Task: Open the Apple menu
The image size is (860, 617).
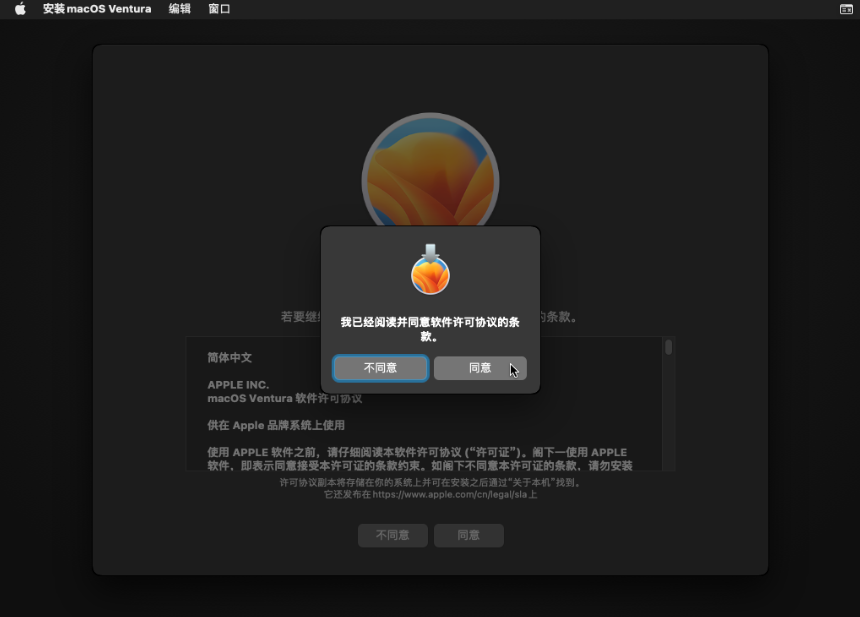Action: coord(20,9)
